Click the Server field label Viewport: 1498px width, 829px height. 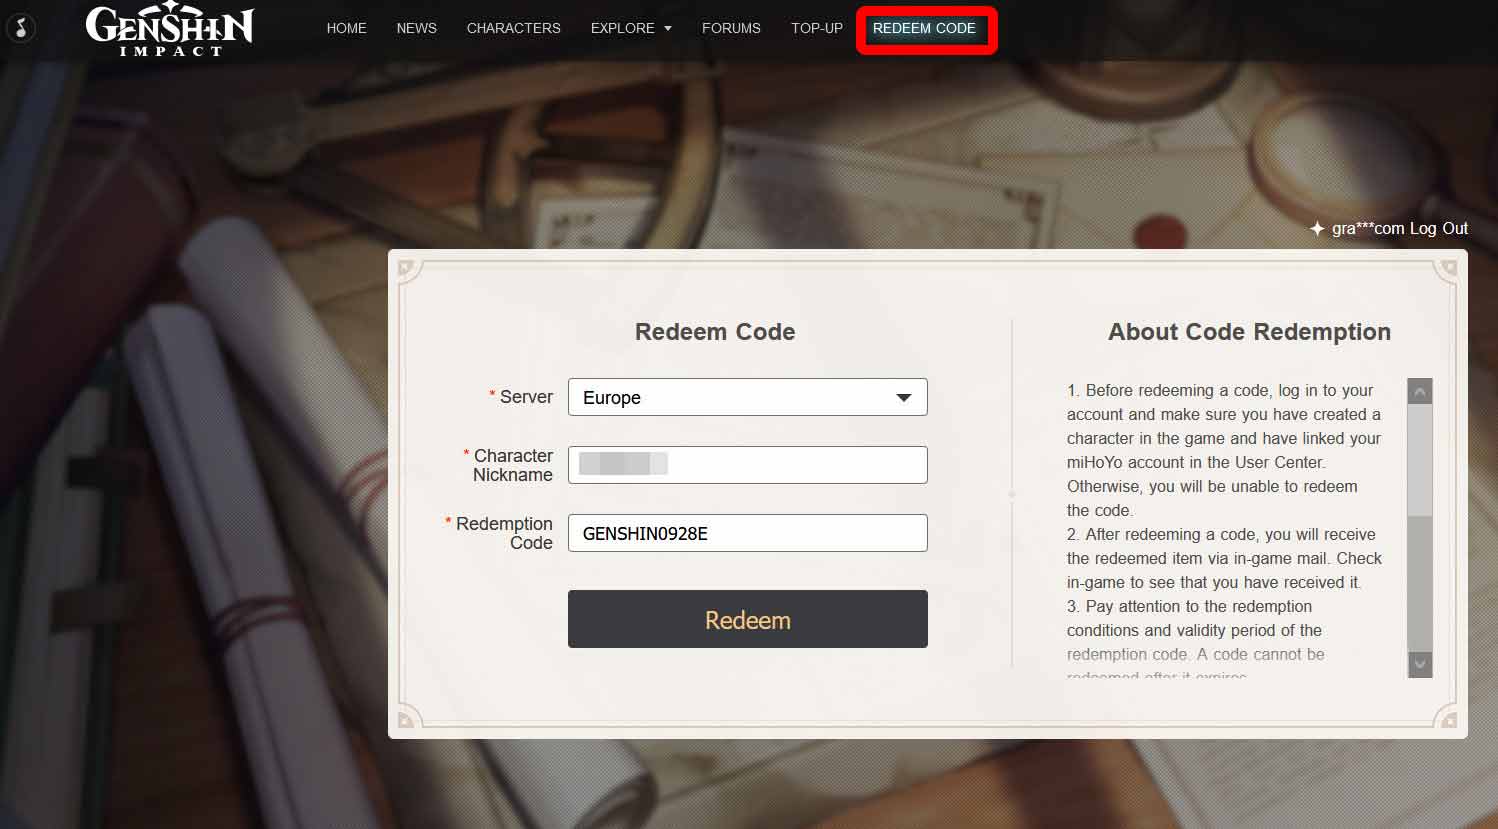click(526, 397)
